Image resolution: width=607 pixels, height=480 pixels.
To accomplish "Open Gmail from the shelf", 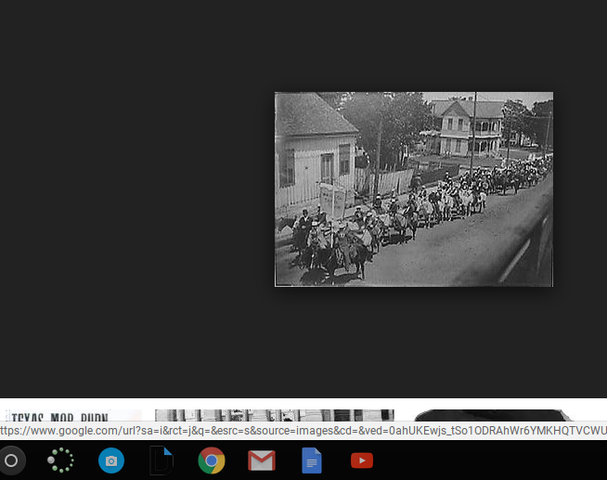I will pyautogui.click(x=262, y=461).
